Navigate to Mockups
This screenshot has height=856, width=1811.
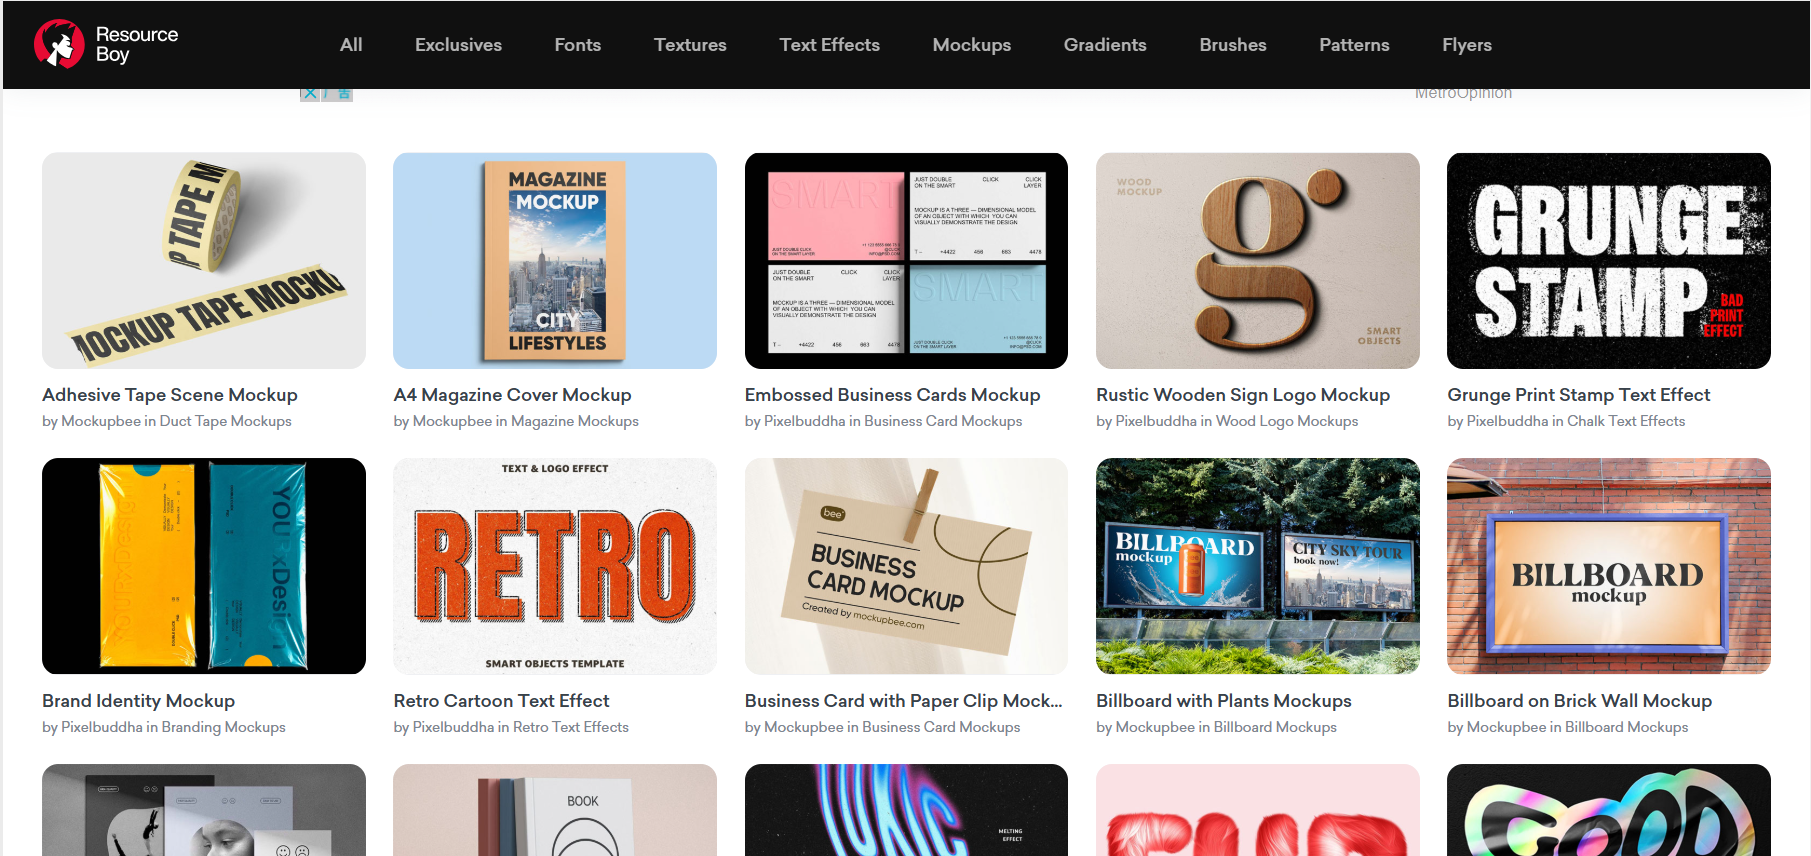972,45
